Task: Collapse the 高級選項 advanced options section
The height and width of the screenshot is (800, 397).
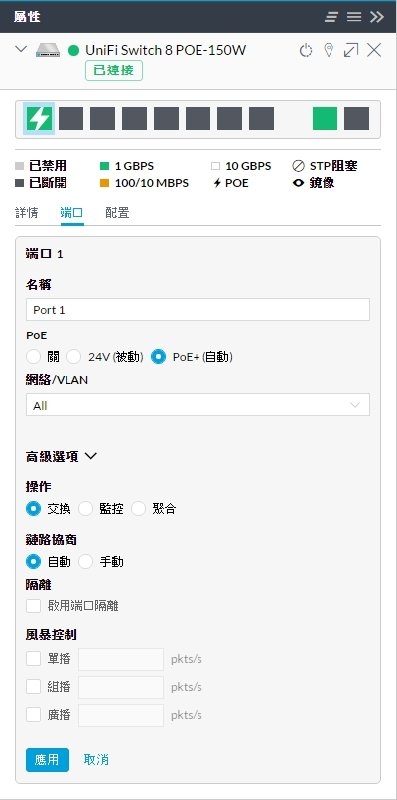Action: (61, 456)
